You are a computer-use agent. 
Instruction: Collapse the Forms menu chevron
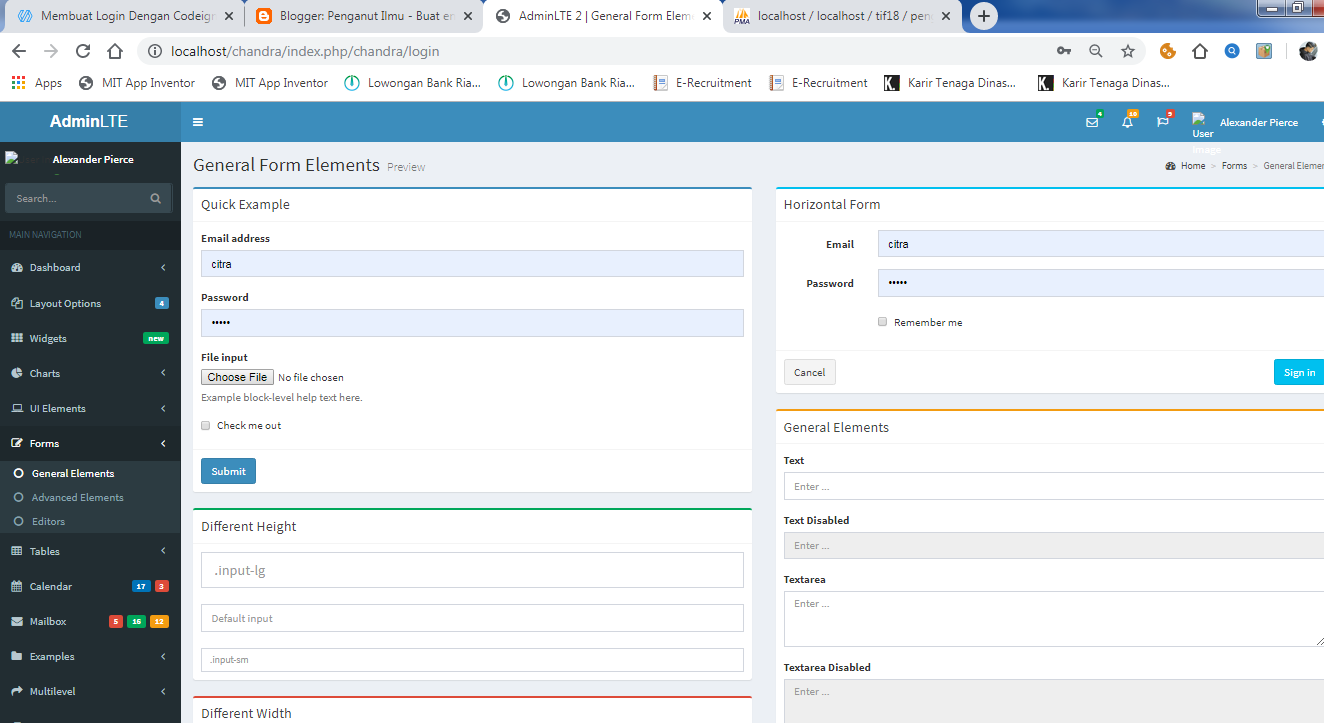tap(163, 443)
